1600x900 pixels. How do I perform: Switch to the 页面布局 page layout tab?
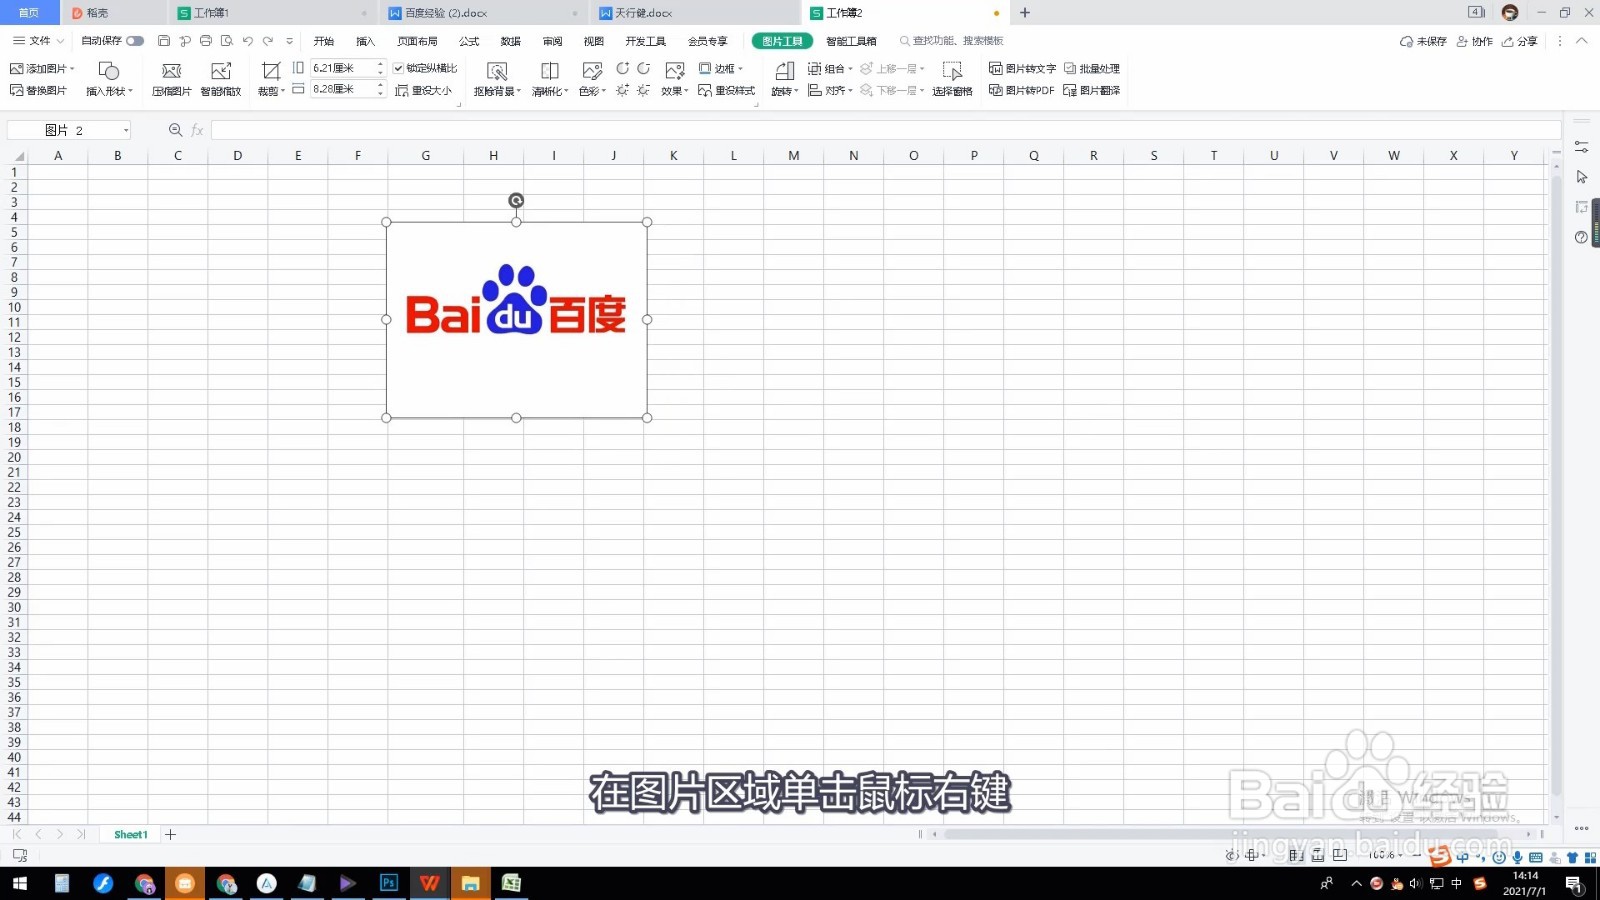417,41
